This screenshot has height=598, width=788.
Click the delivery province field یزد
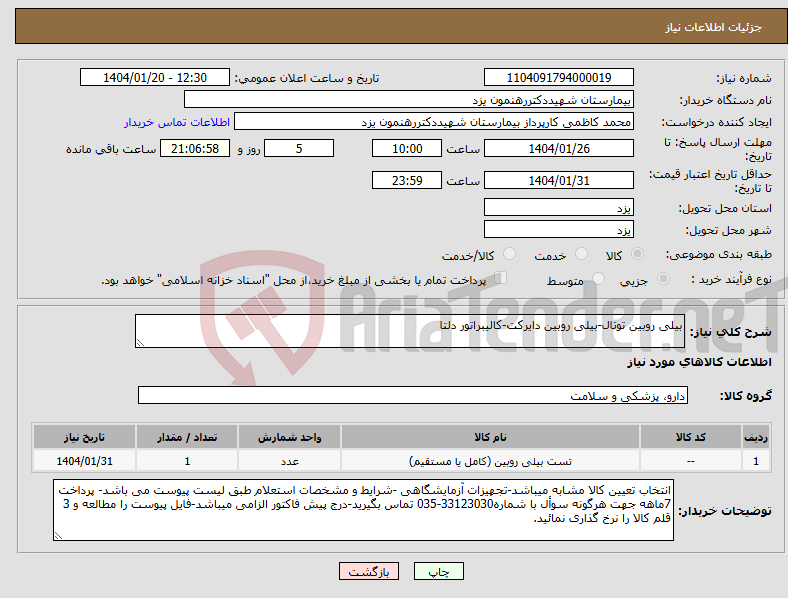[x=558, y=208]
